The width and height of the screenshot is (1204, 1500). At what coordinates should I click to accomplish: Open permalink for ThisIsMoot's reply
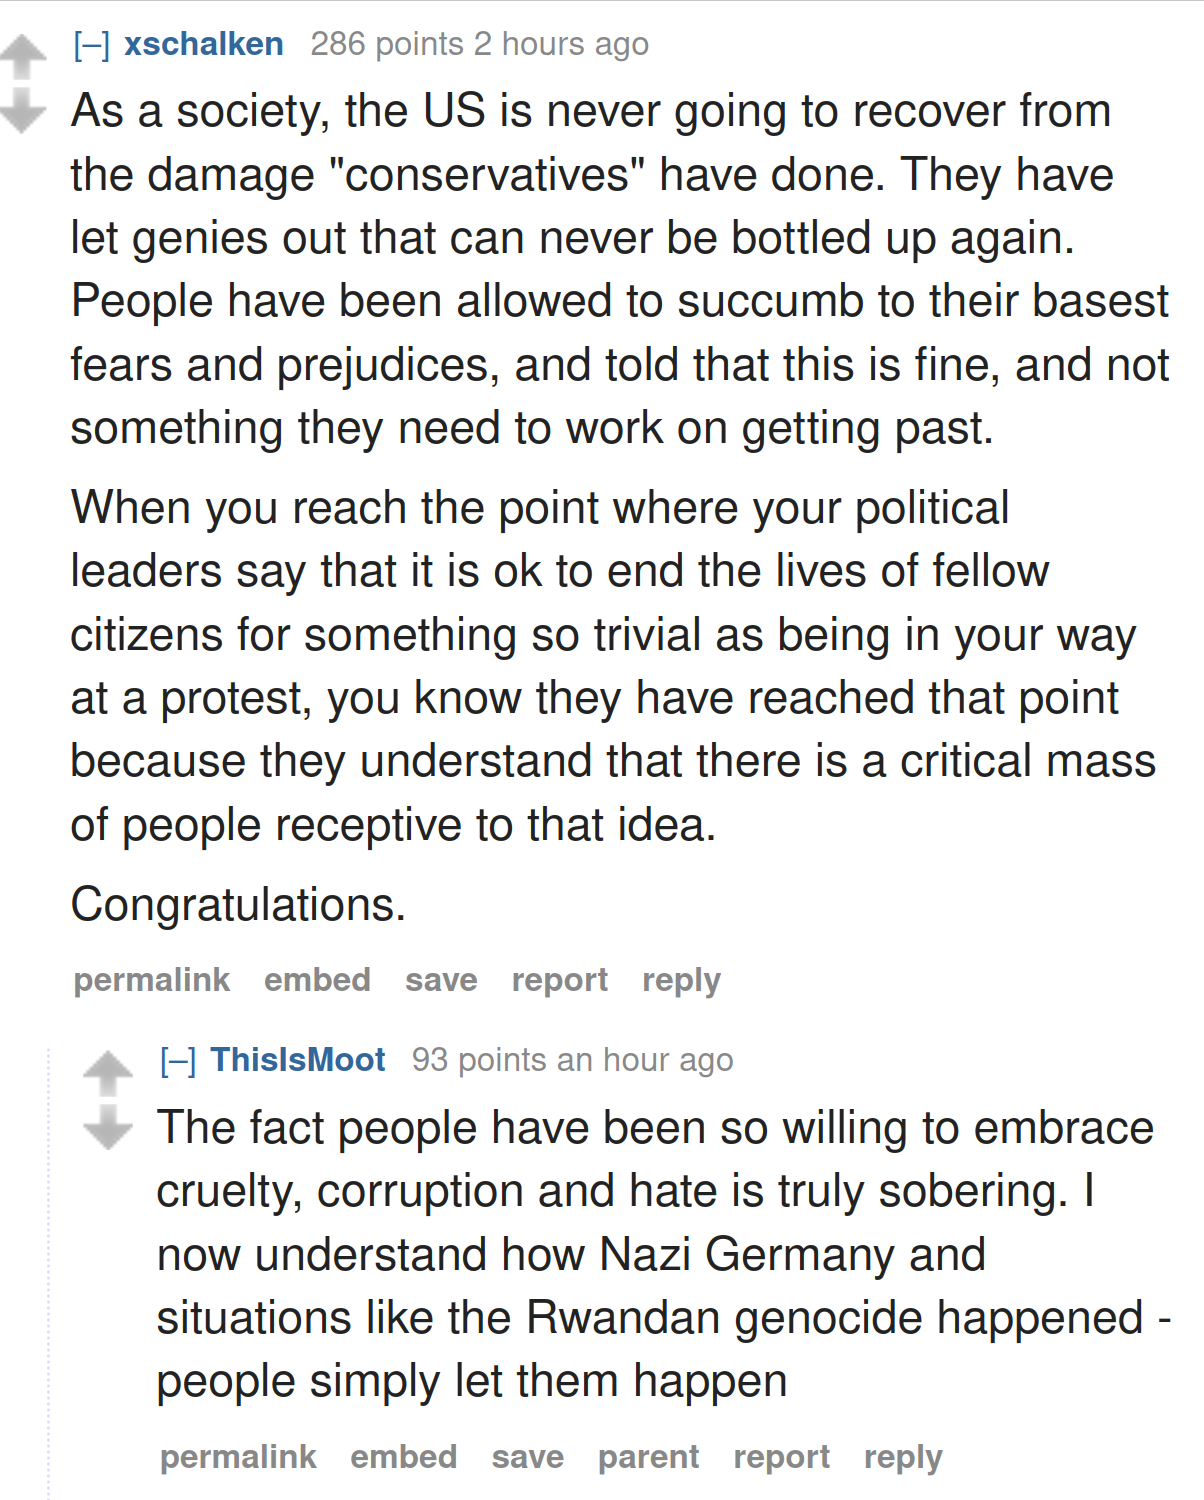238,1457
